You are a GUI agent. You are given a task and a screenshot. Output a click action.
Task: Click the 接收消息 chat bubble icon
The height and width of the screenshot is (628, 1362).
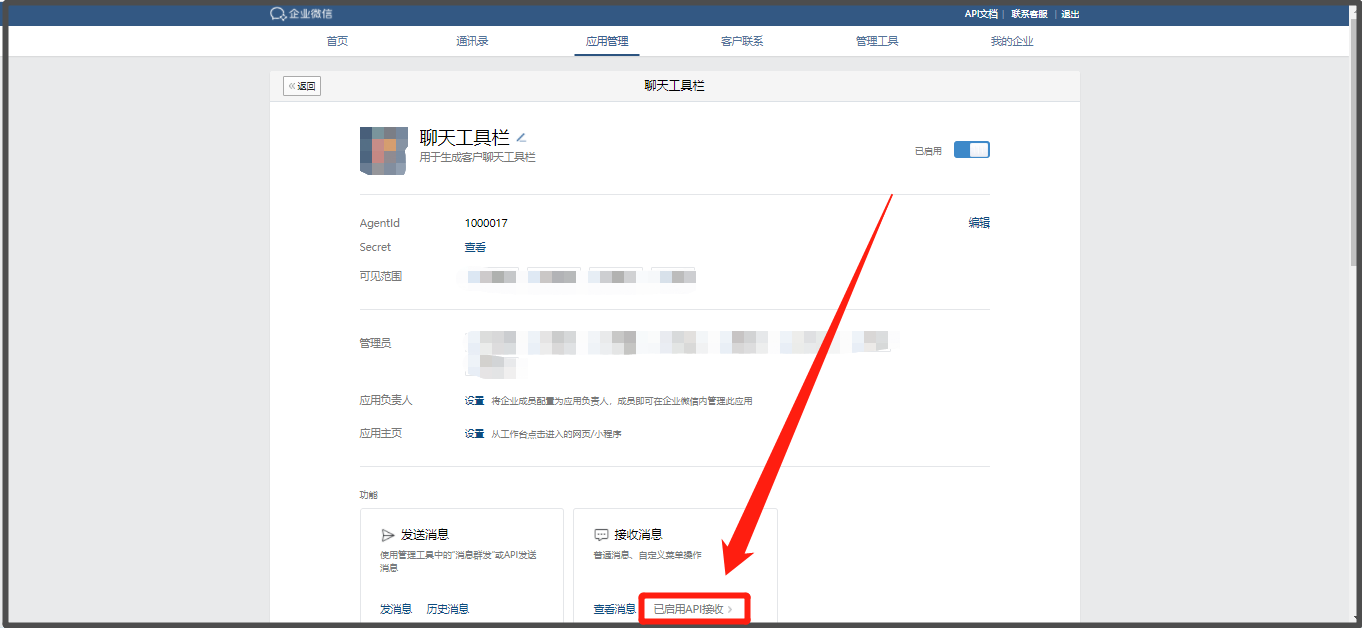click(x=601, y=535)
